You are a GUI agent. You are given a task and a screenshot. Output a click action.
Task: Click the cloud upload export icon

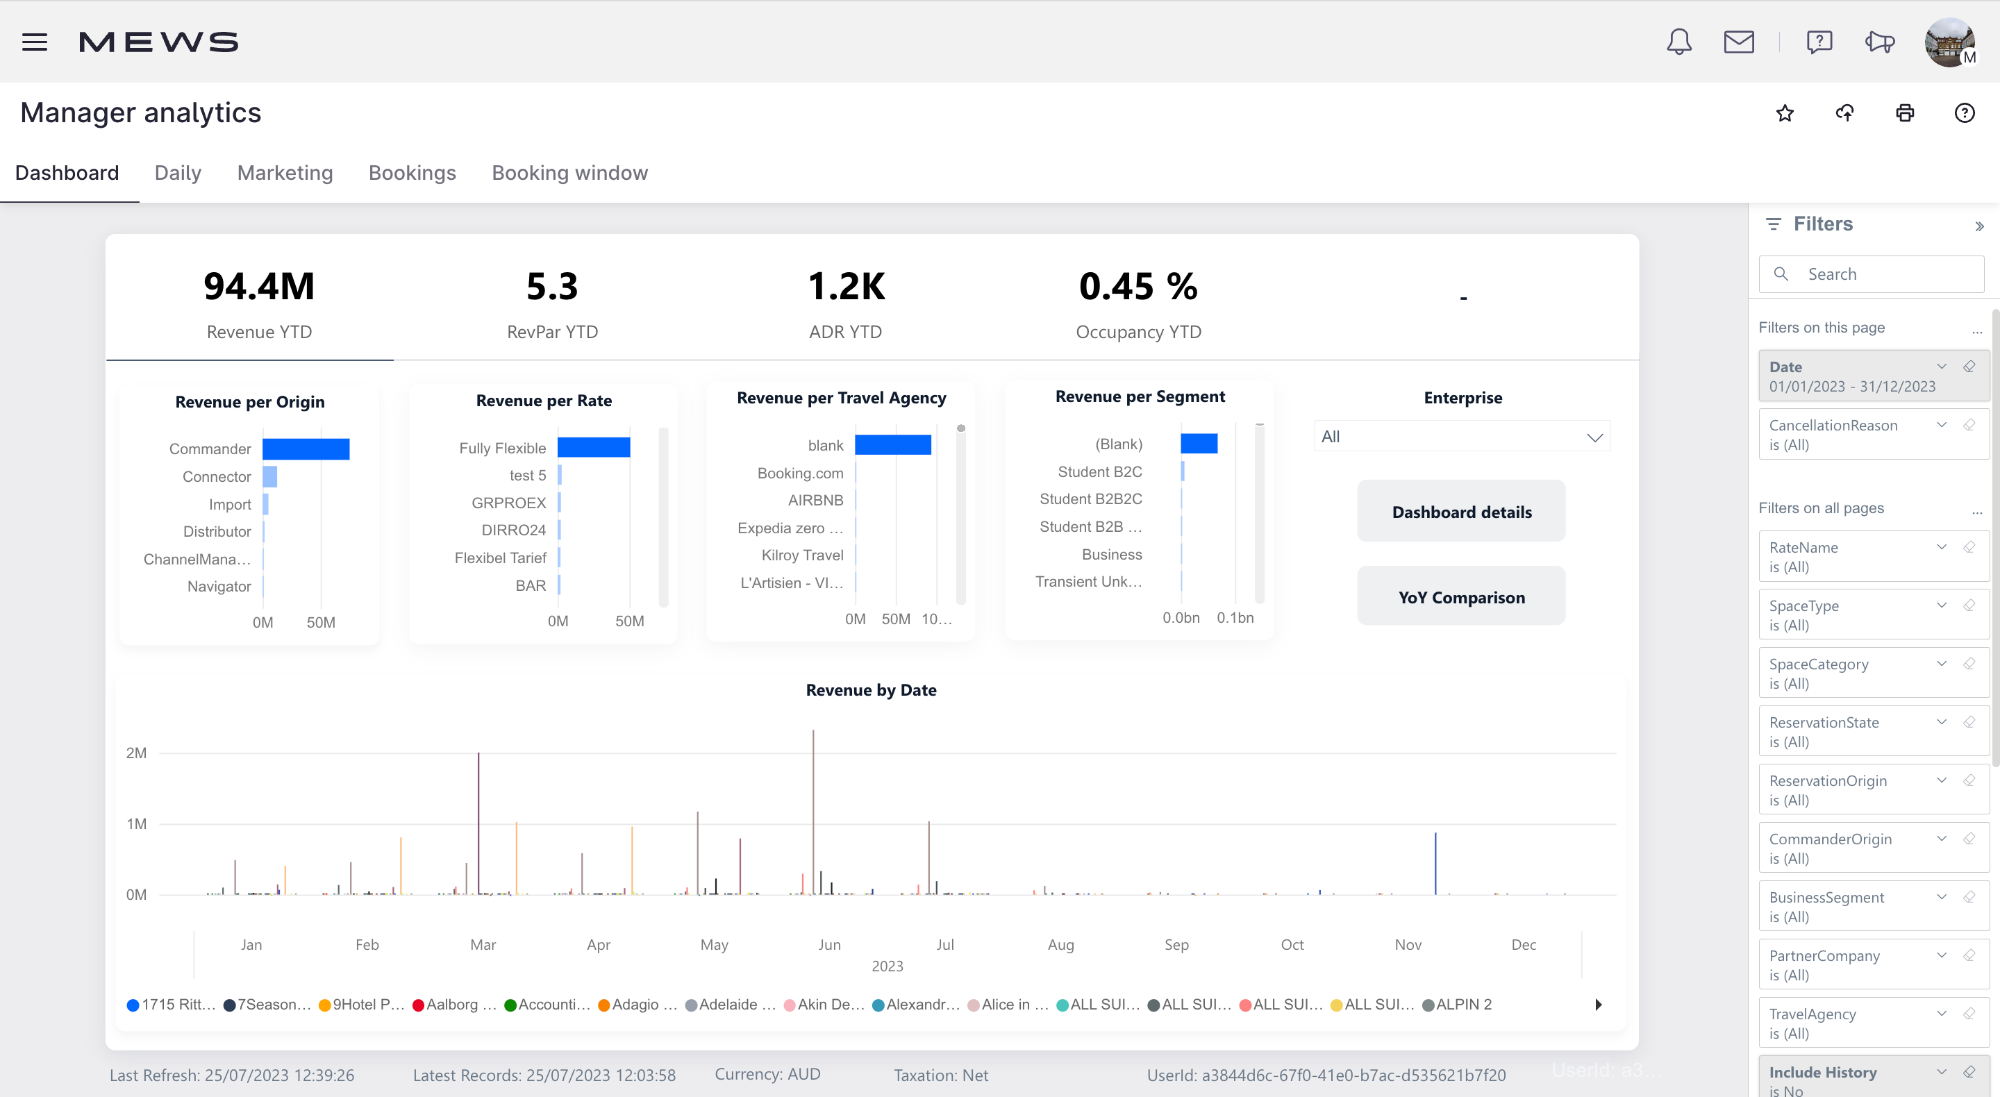[x=1845, y=113]
